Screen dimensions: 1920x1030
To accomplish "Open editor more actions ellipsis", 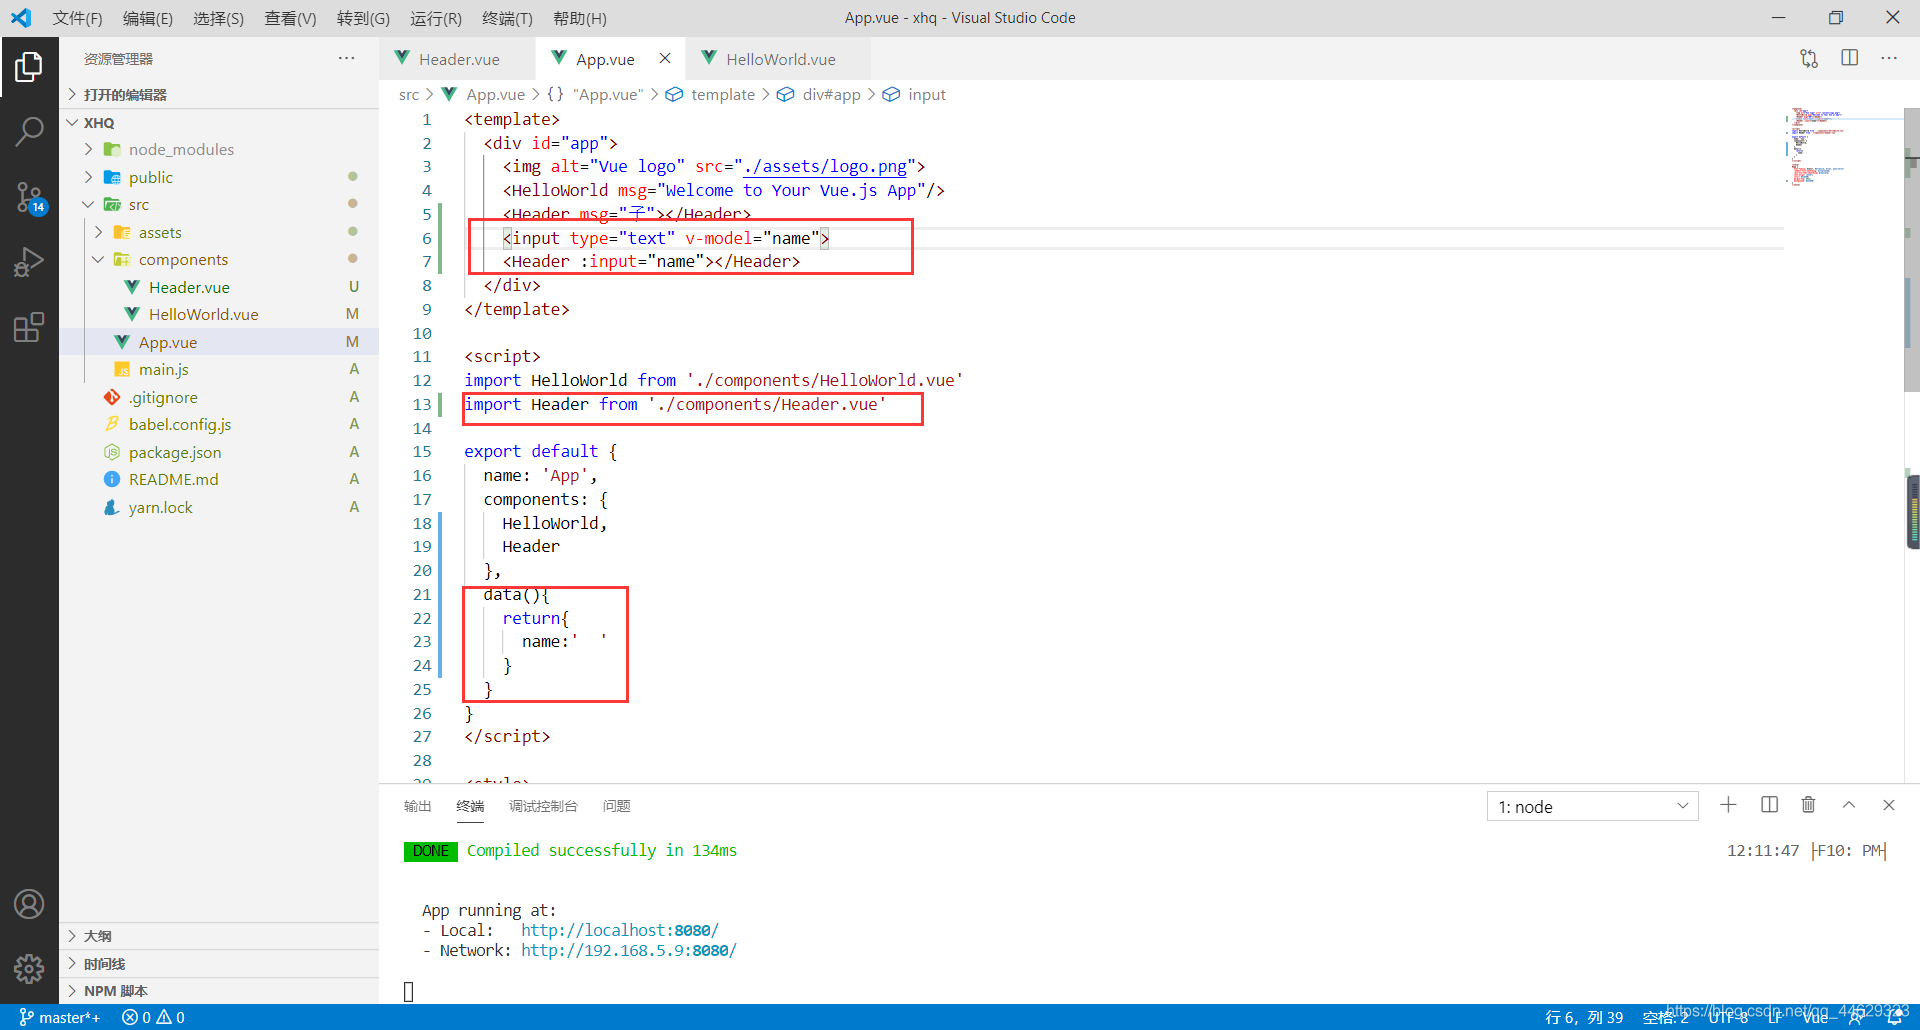I will (x=1888, y=58).
